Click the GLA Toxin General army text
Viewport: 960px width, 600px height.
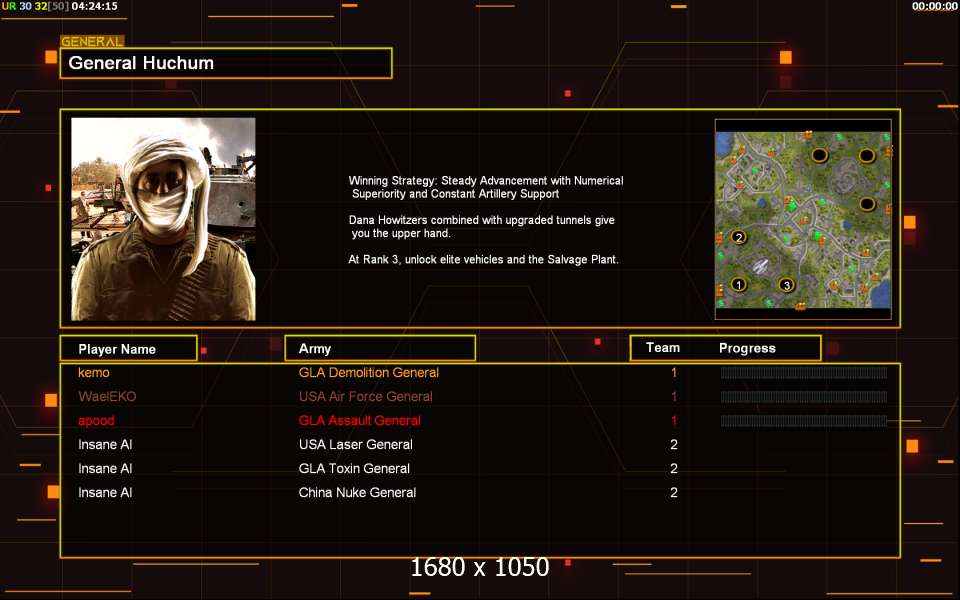tap(354, 468)
